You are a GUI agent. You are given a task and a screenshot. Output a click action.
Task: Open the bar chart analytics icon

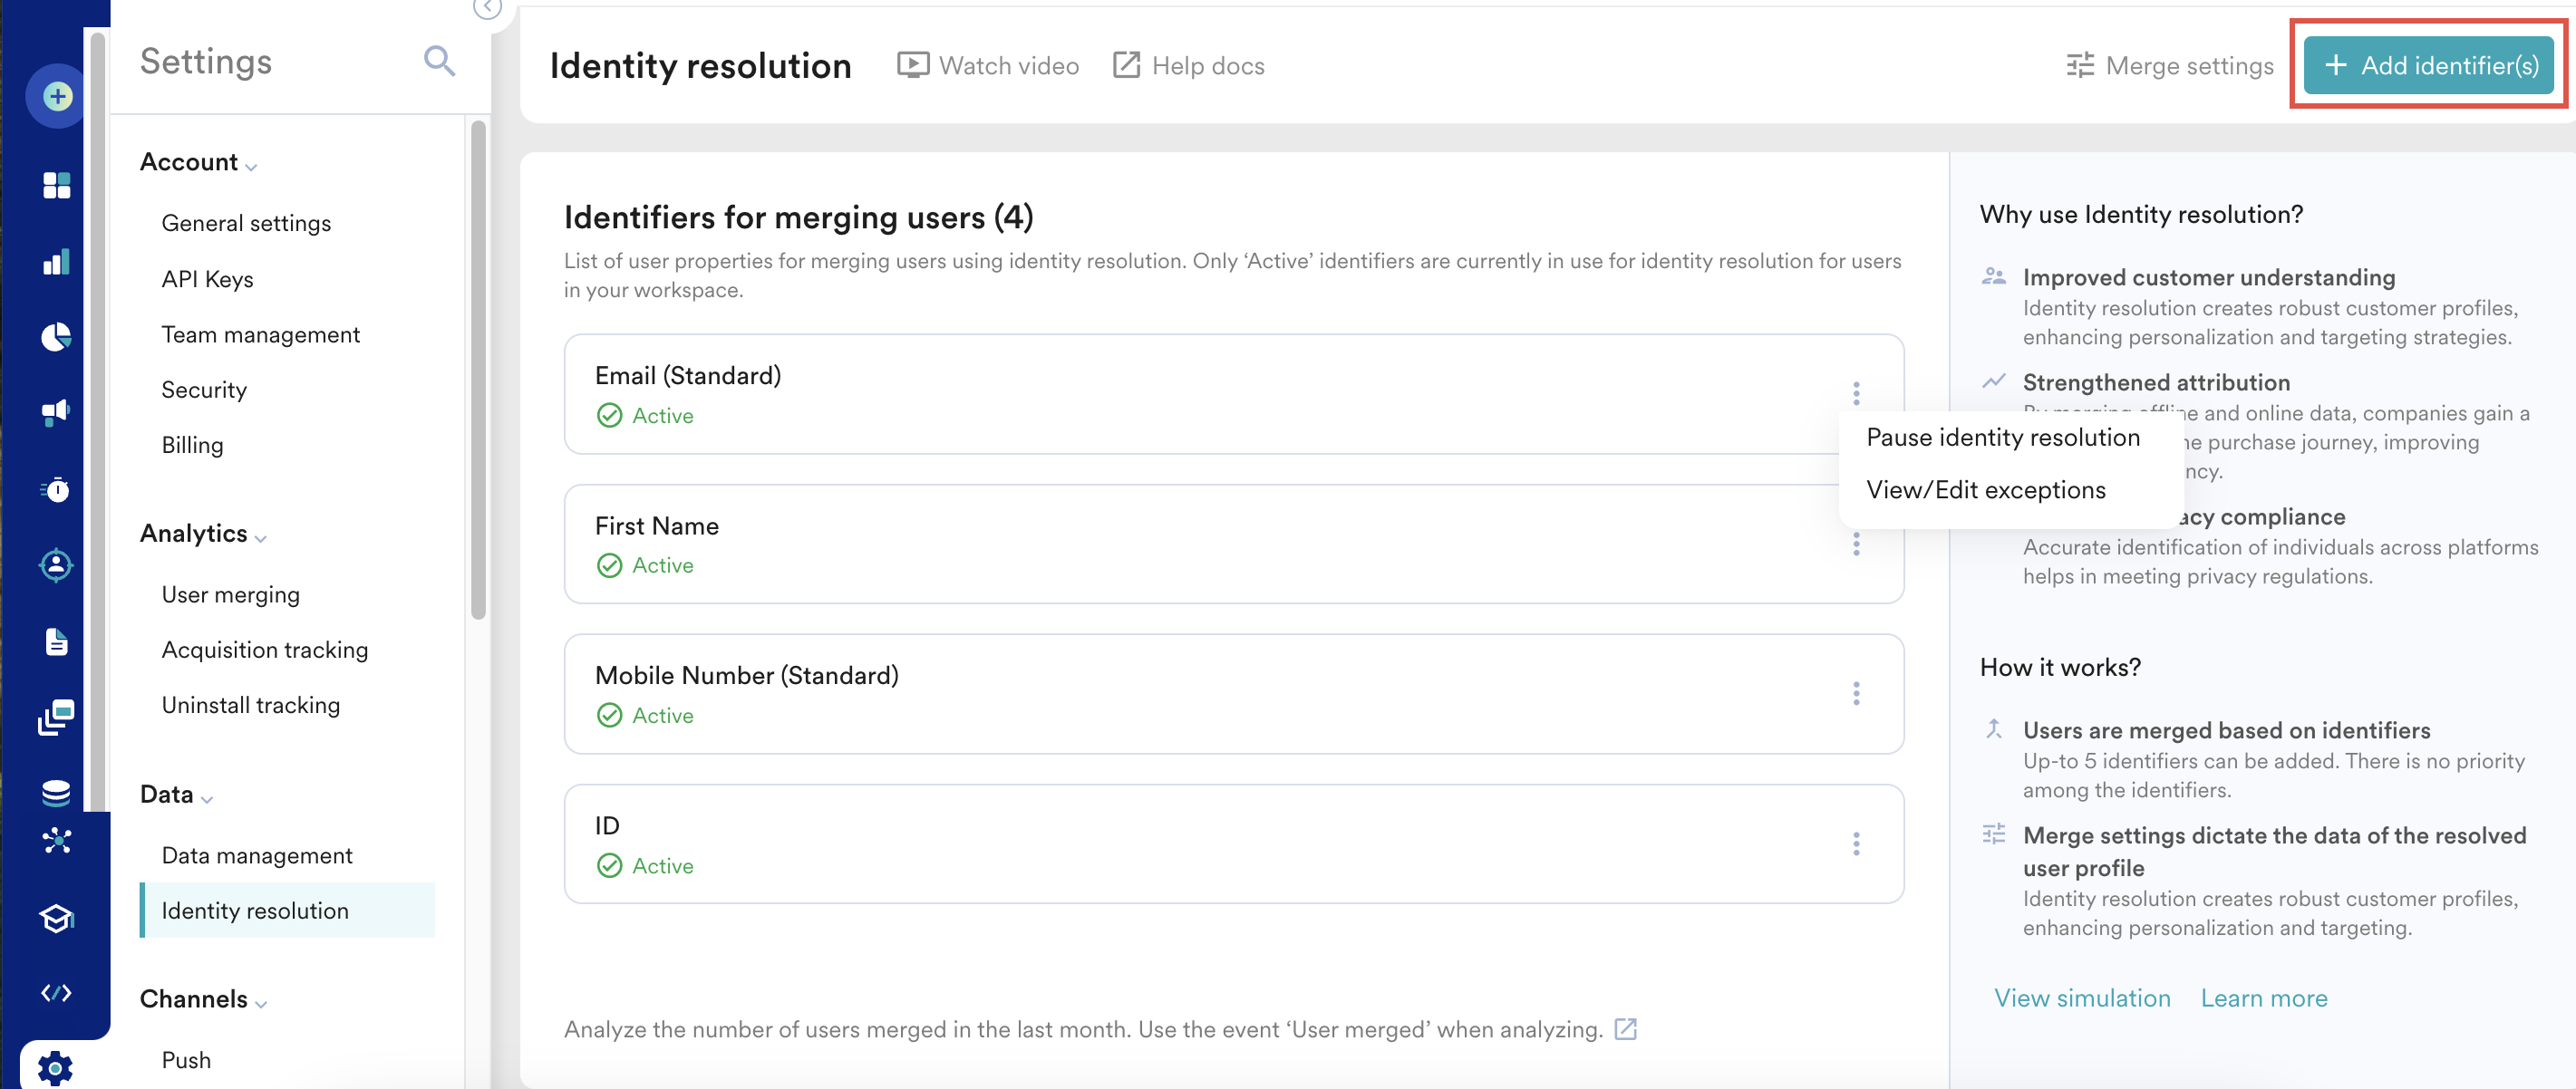click(x=57, y=262)
